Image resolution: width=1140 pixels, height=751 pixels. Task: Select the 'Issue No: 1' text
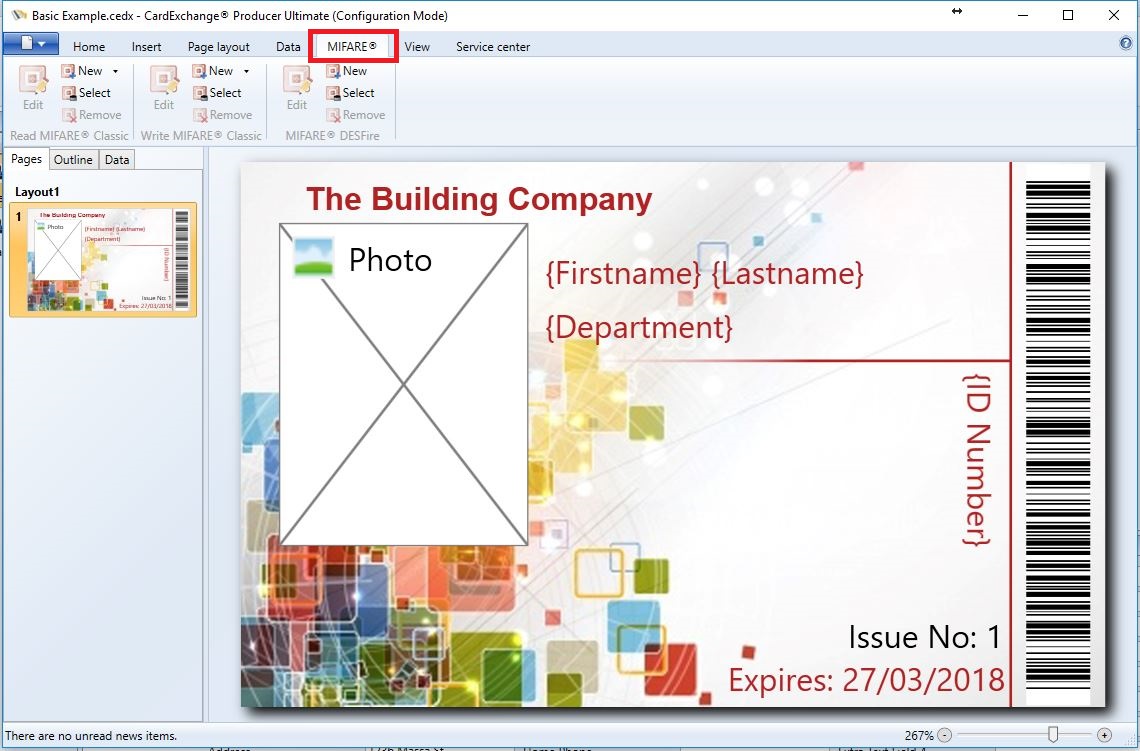click(925, 638)
